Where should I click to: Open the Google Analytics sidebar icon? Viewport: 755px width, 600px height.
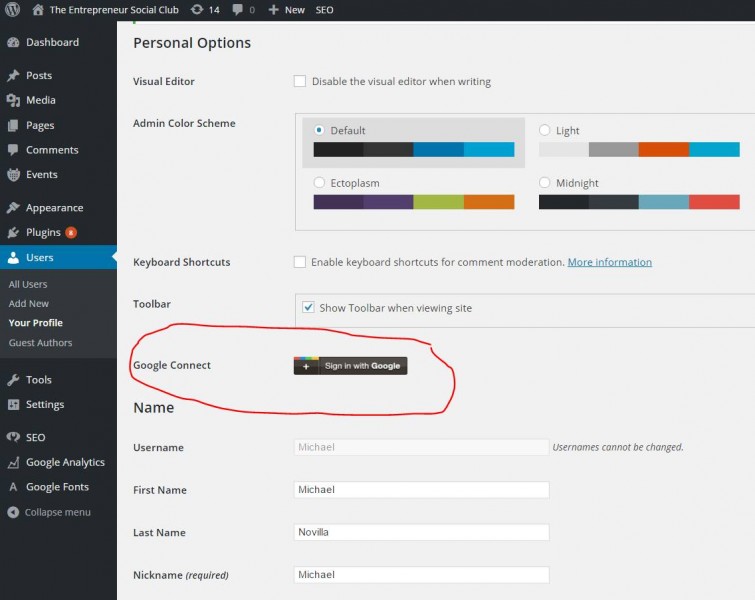[x=13, y=463]
